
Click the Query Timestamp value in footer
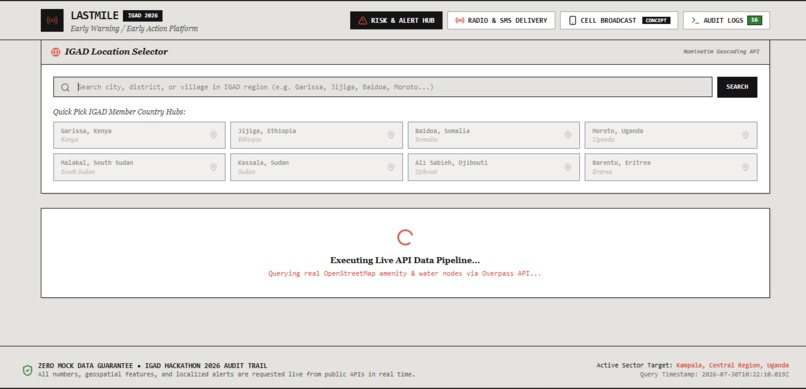click(x=745, y=375)
